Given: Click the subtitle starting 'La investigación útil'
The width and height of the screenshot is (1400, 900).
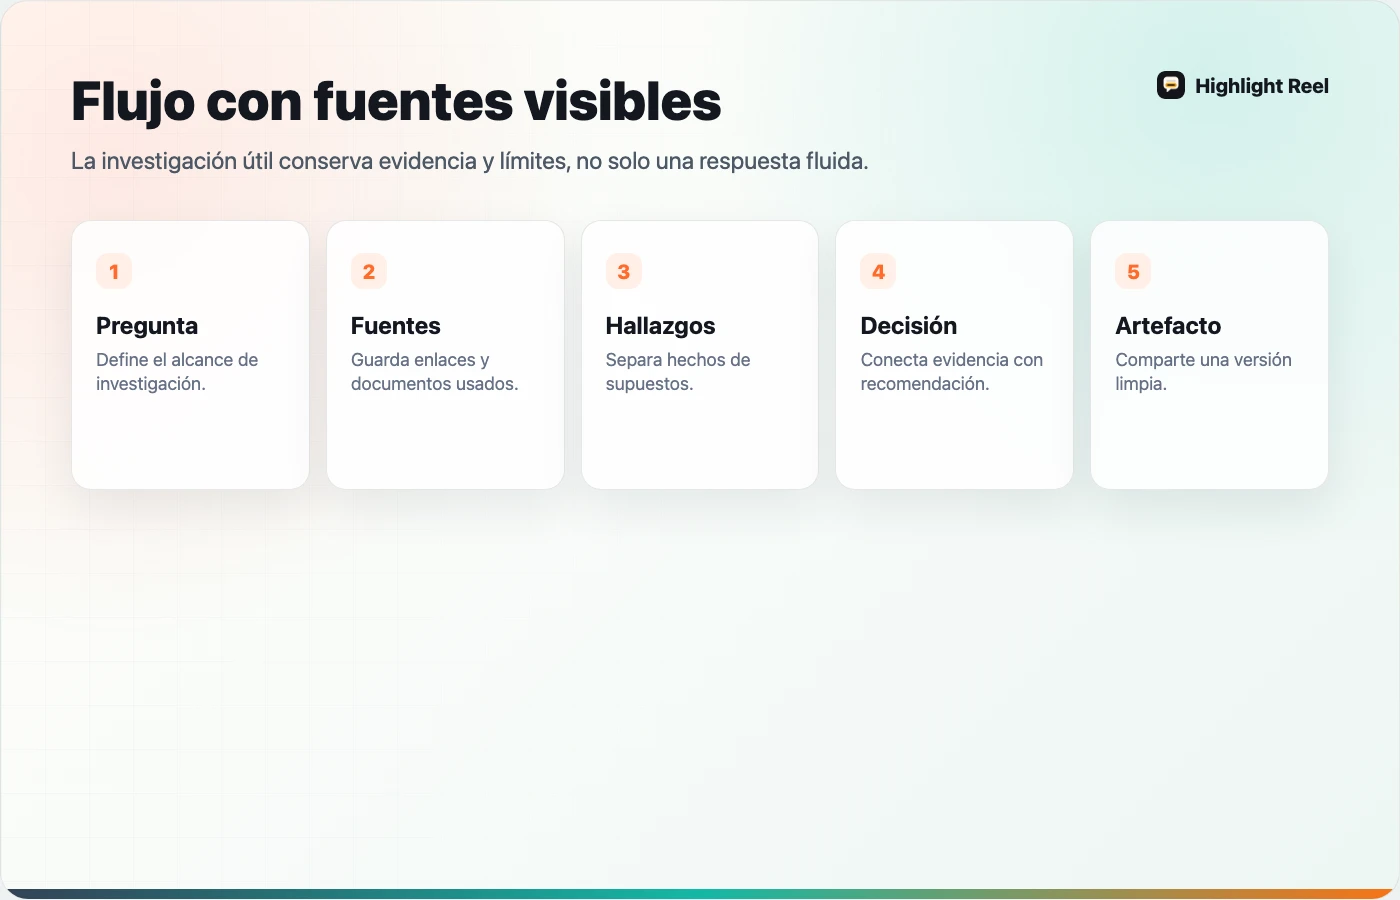Looking at the screenshot, I should [470, 161].
